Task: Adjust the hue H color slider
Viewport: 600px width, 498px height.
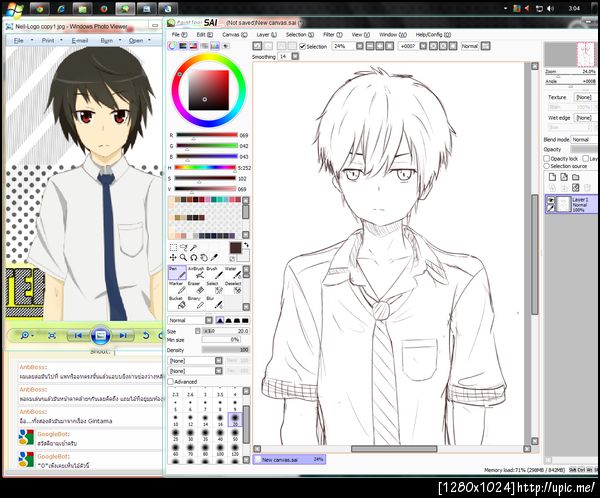Action: coord(205,168)
